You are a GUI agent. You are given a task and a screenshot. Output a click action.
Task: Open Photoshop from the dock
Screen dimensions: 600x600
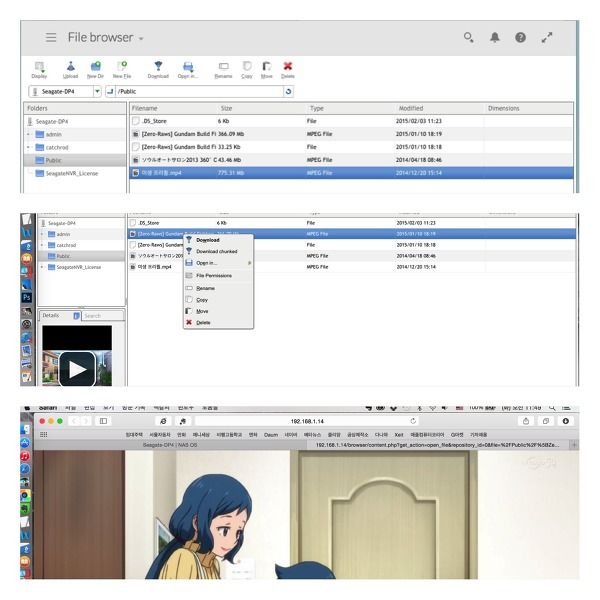pos(27,298)
